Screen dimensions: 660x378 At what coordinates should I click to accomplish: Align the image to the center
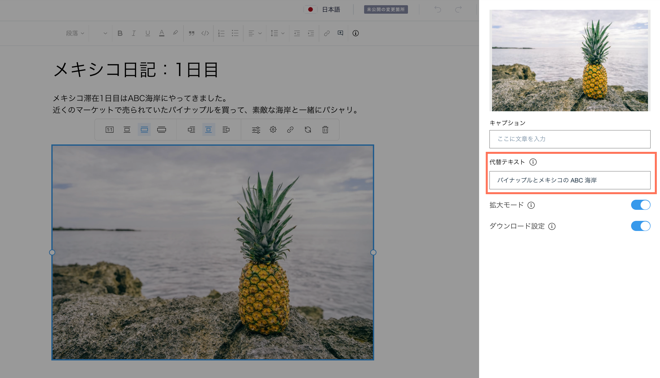(x=208, y=130)
